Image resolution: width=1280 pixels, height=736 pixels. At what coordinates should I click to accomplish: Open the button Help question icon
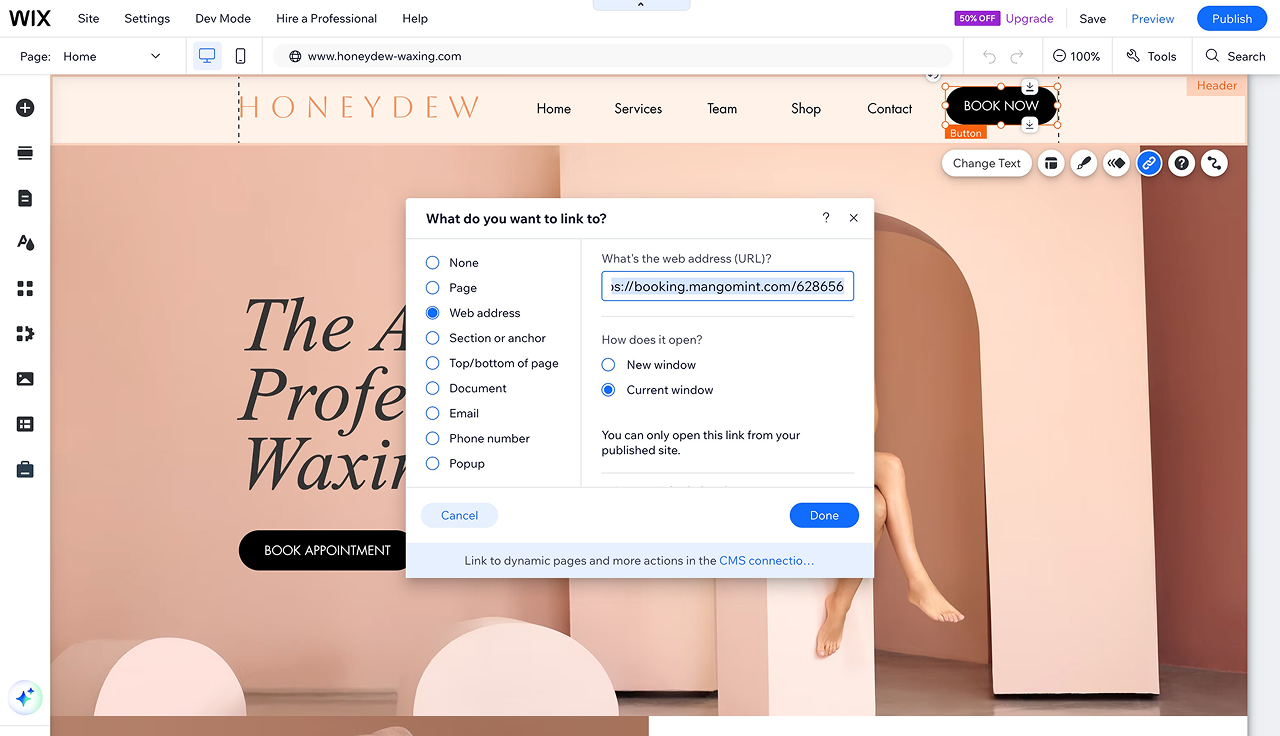click(x=1182, y=163)
